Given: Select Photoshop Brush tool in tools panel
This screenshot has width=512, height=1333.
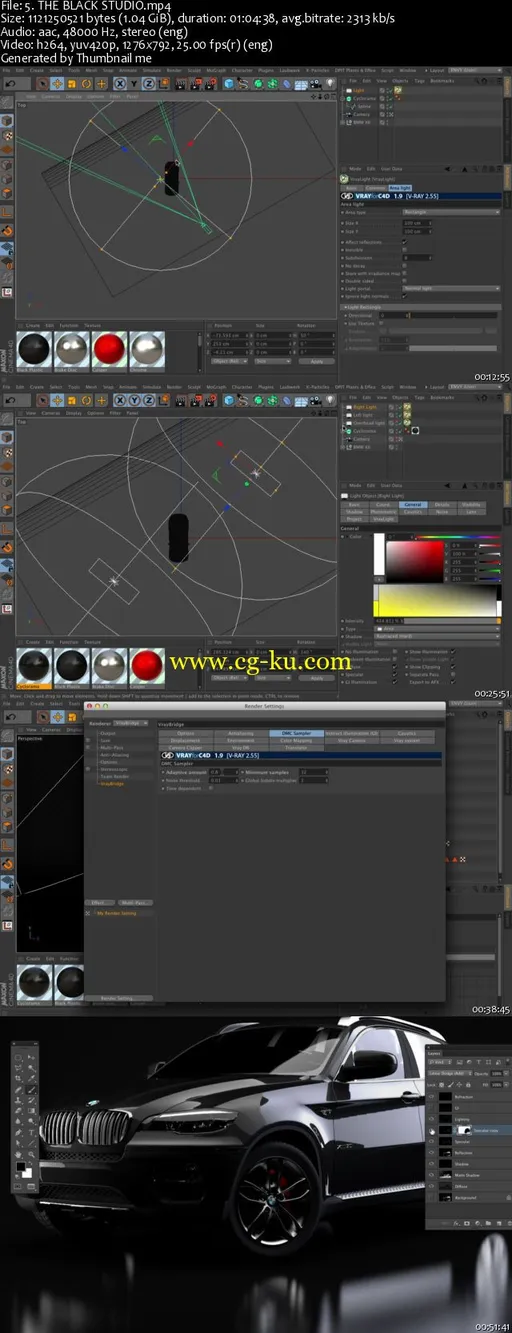Looking at the screenshot, I should coord(31,1089).
